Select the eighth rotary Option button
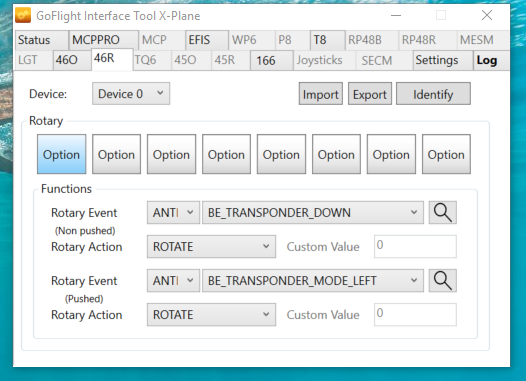Image resolution: width=526 pixels, height=381 pixels. 446,154
